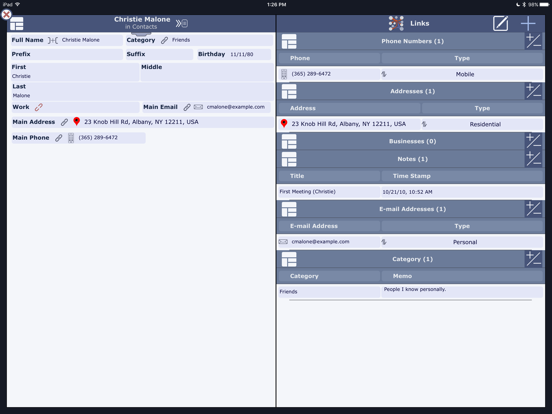Tap the Wi-Fi indicator in status bar
This screenshot has height=414, width=552.
[x=18, y=5]
